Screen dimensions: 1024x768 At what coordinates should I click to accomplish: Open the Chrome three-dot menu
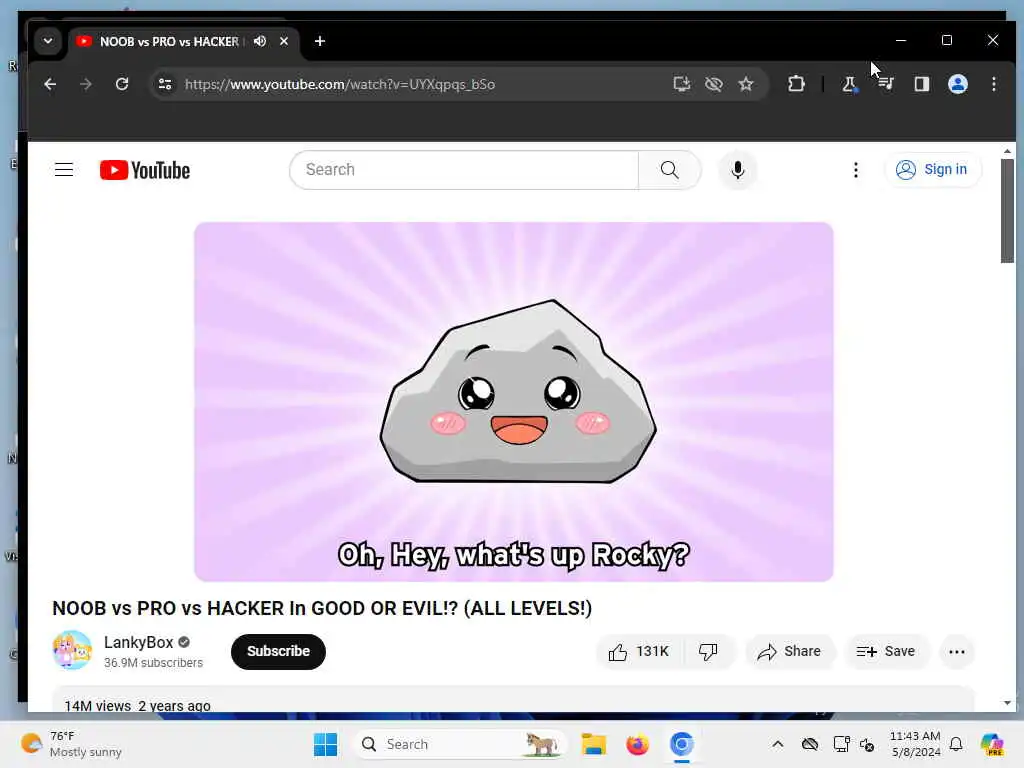[994, 84]
